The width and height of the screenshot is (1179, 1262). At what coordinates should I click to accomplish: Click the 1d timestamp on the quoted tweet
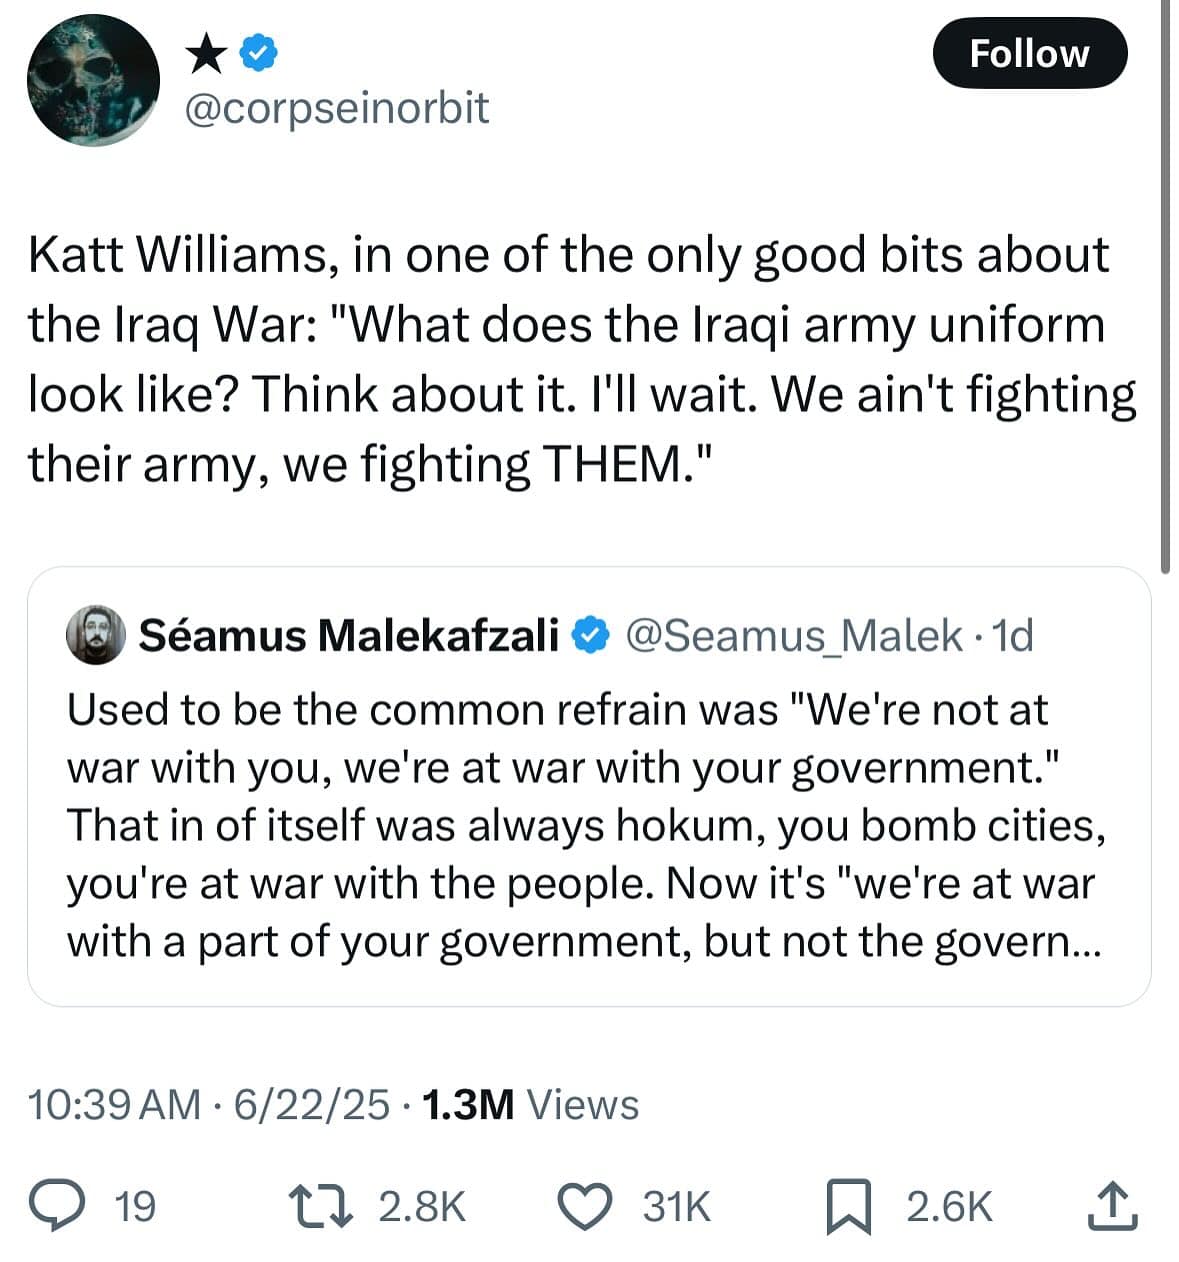1014,634
